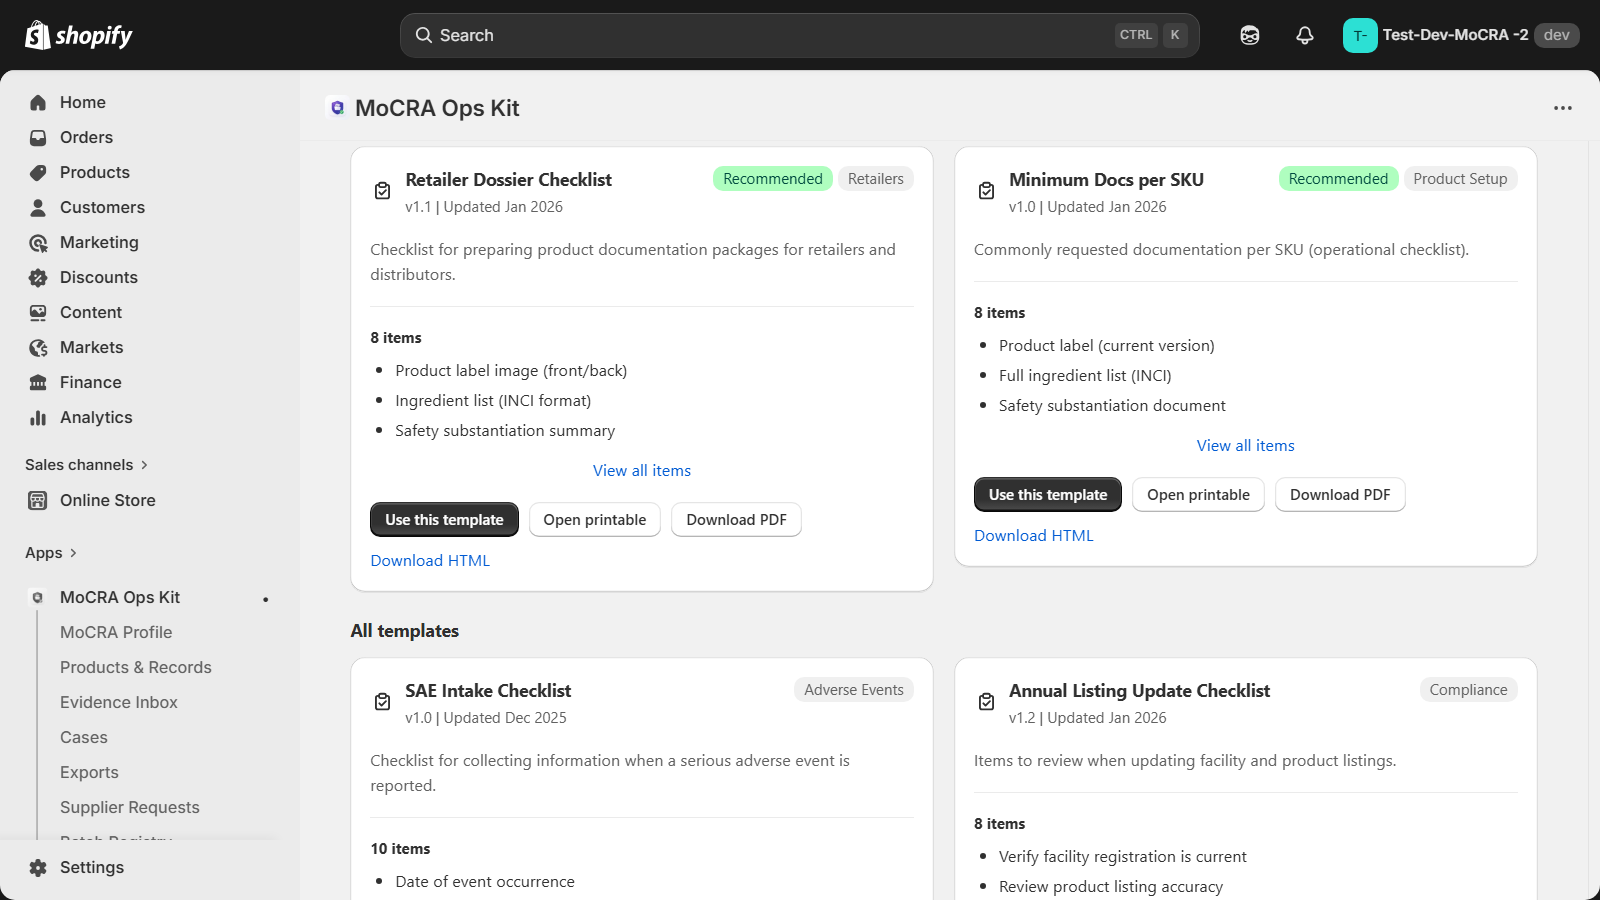Click the Product Setup tag badge

[x=1460, y=179]
